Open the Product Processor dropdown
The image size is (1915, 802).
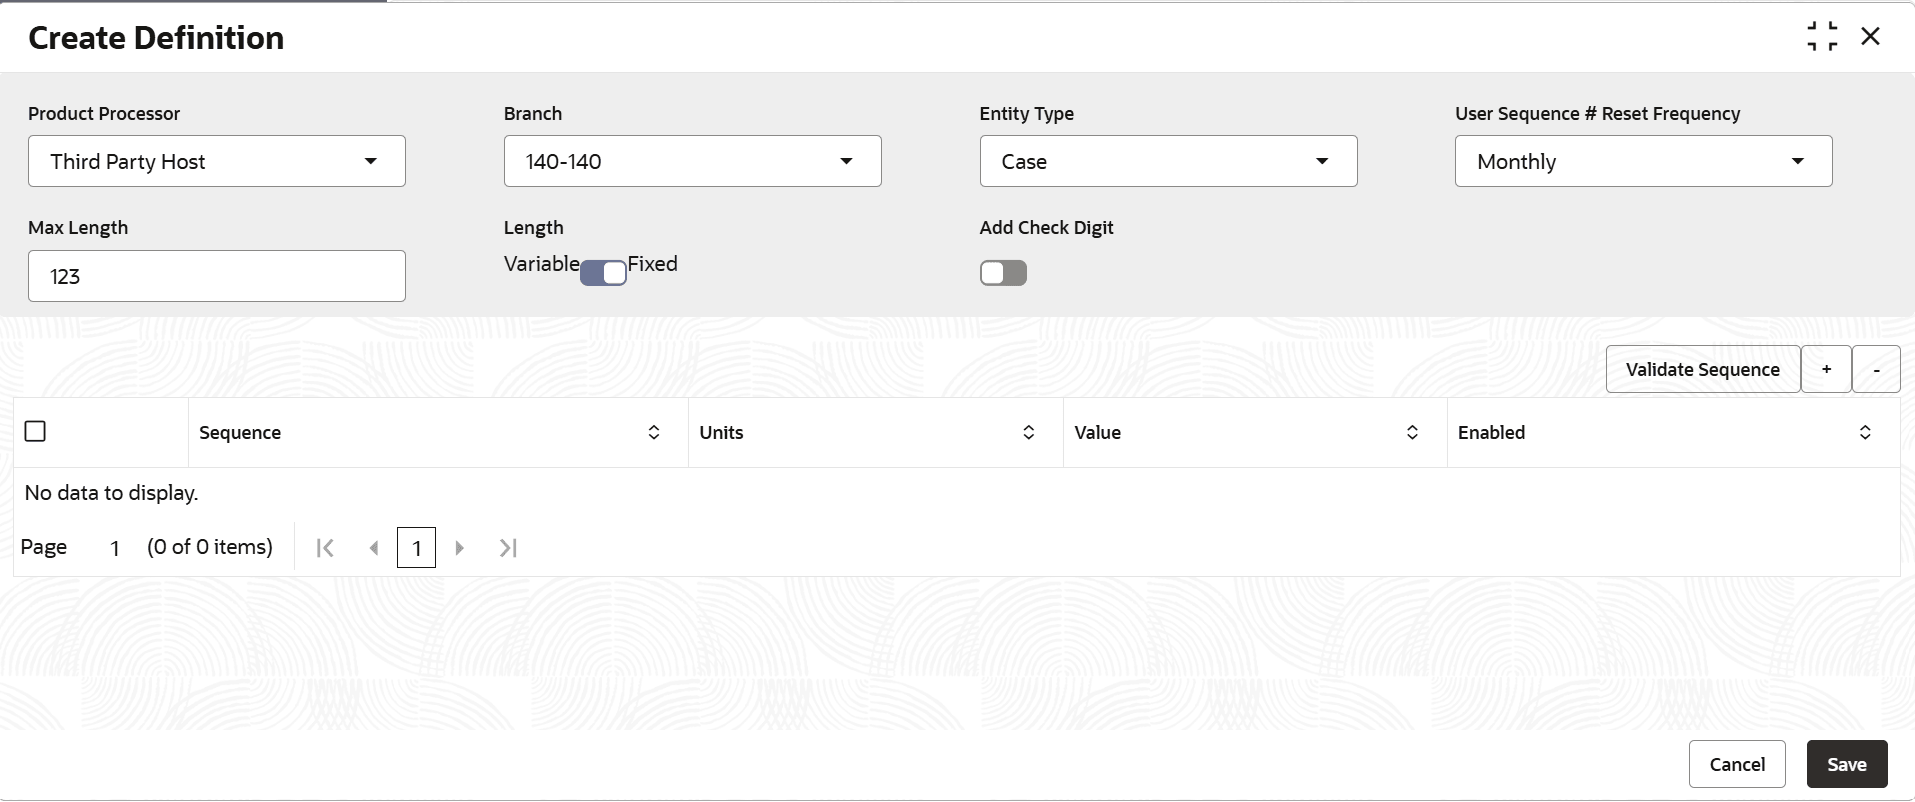tap(217, 161)
